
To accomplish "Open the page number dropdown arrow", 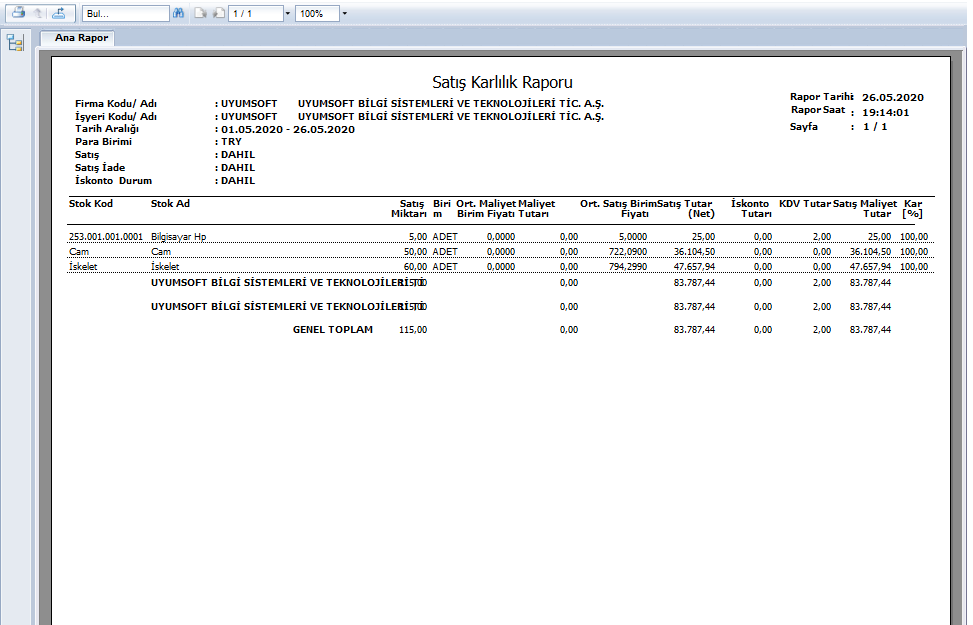I will [289, 14].
